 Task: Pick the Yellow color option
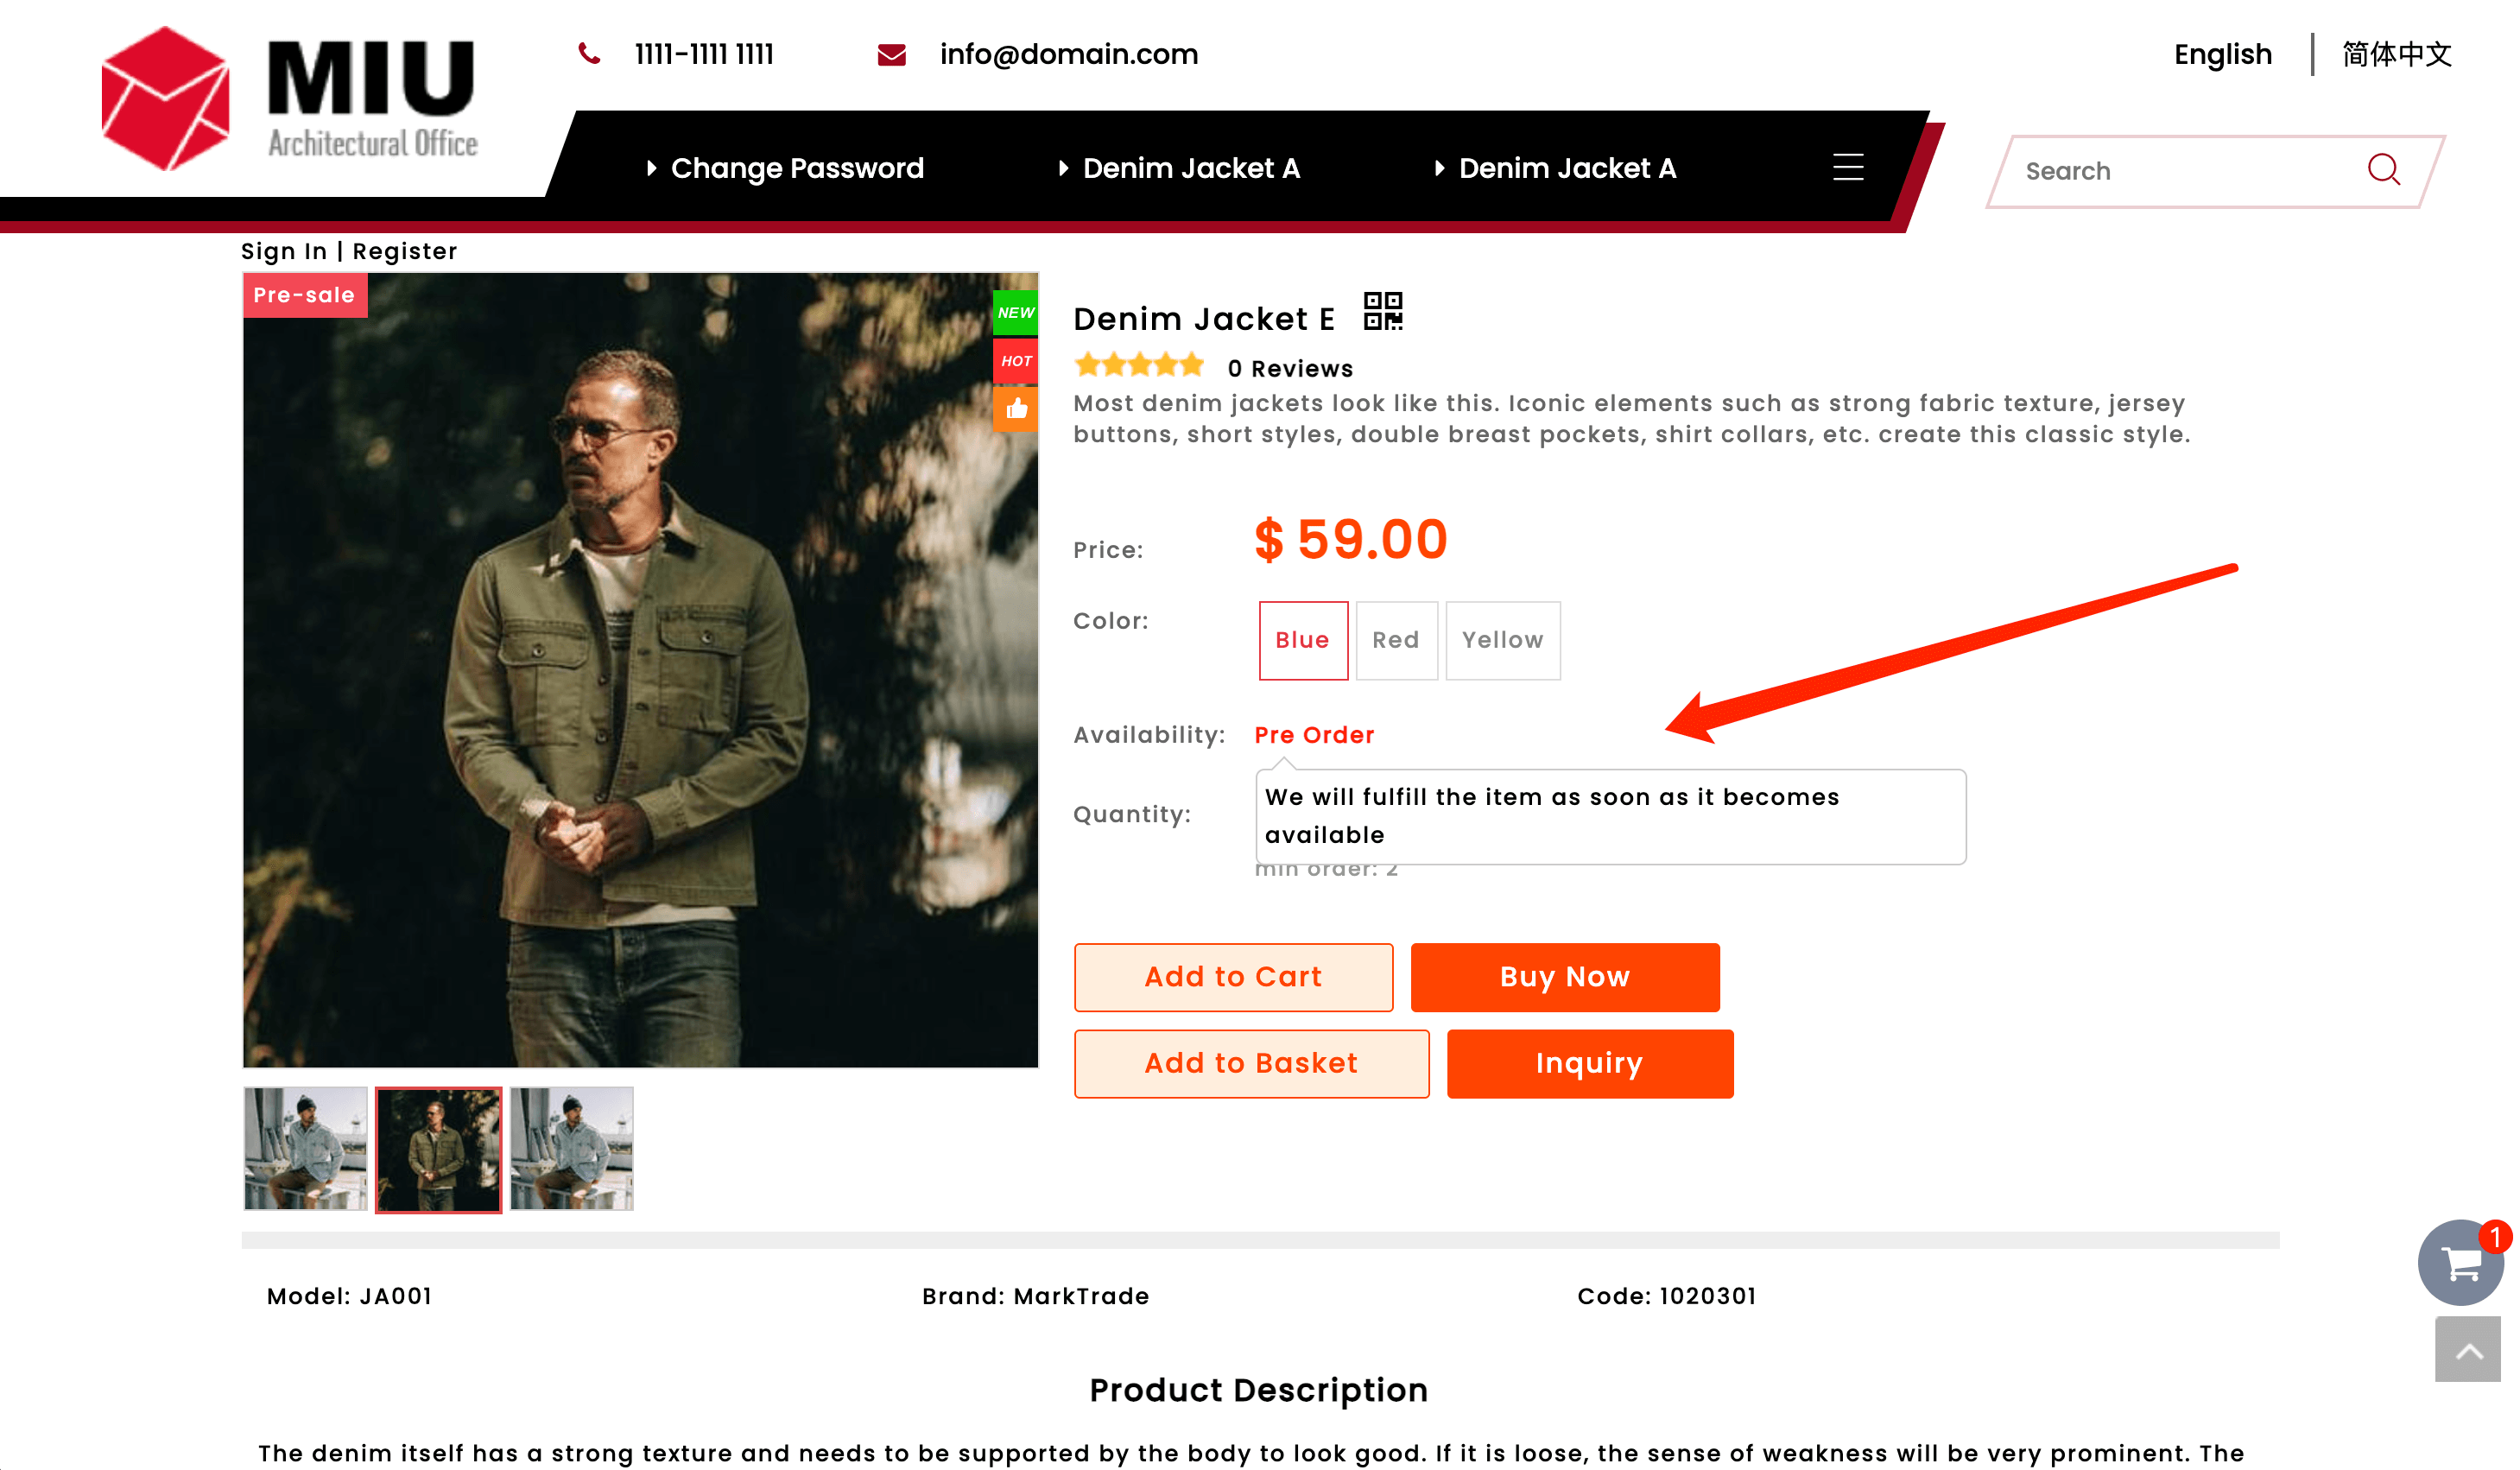click(x=1502, y=640)
